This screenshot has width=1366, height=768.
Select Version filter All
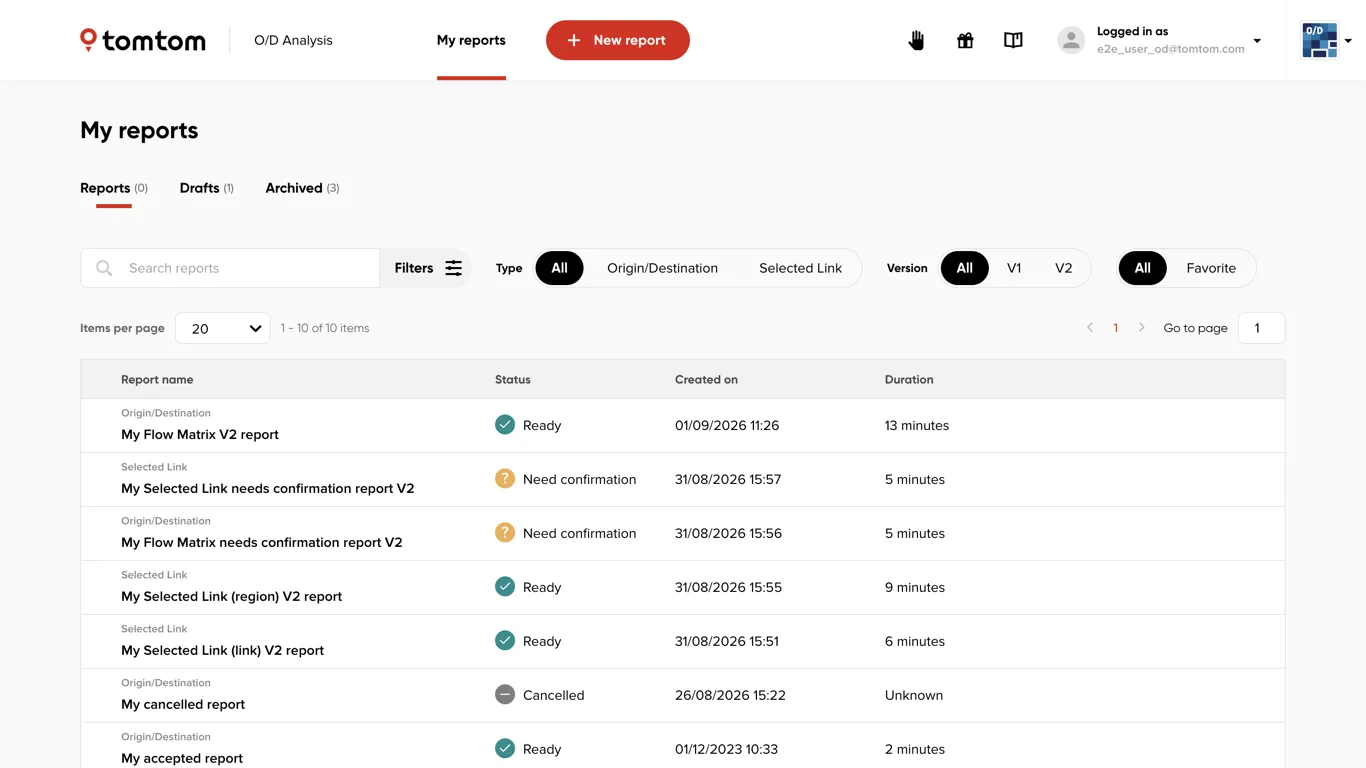point(964,268)
